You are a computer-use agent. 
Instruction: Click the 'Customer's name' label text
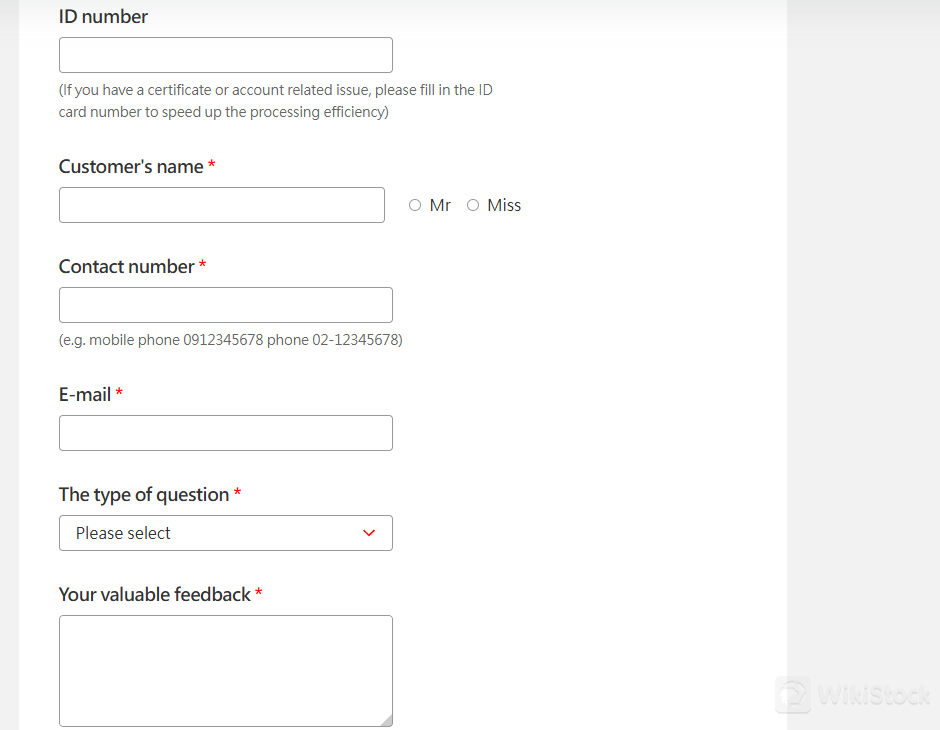point(131,167)
